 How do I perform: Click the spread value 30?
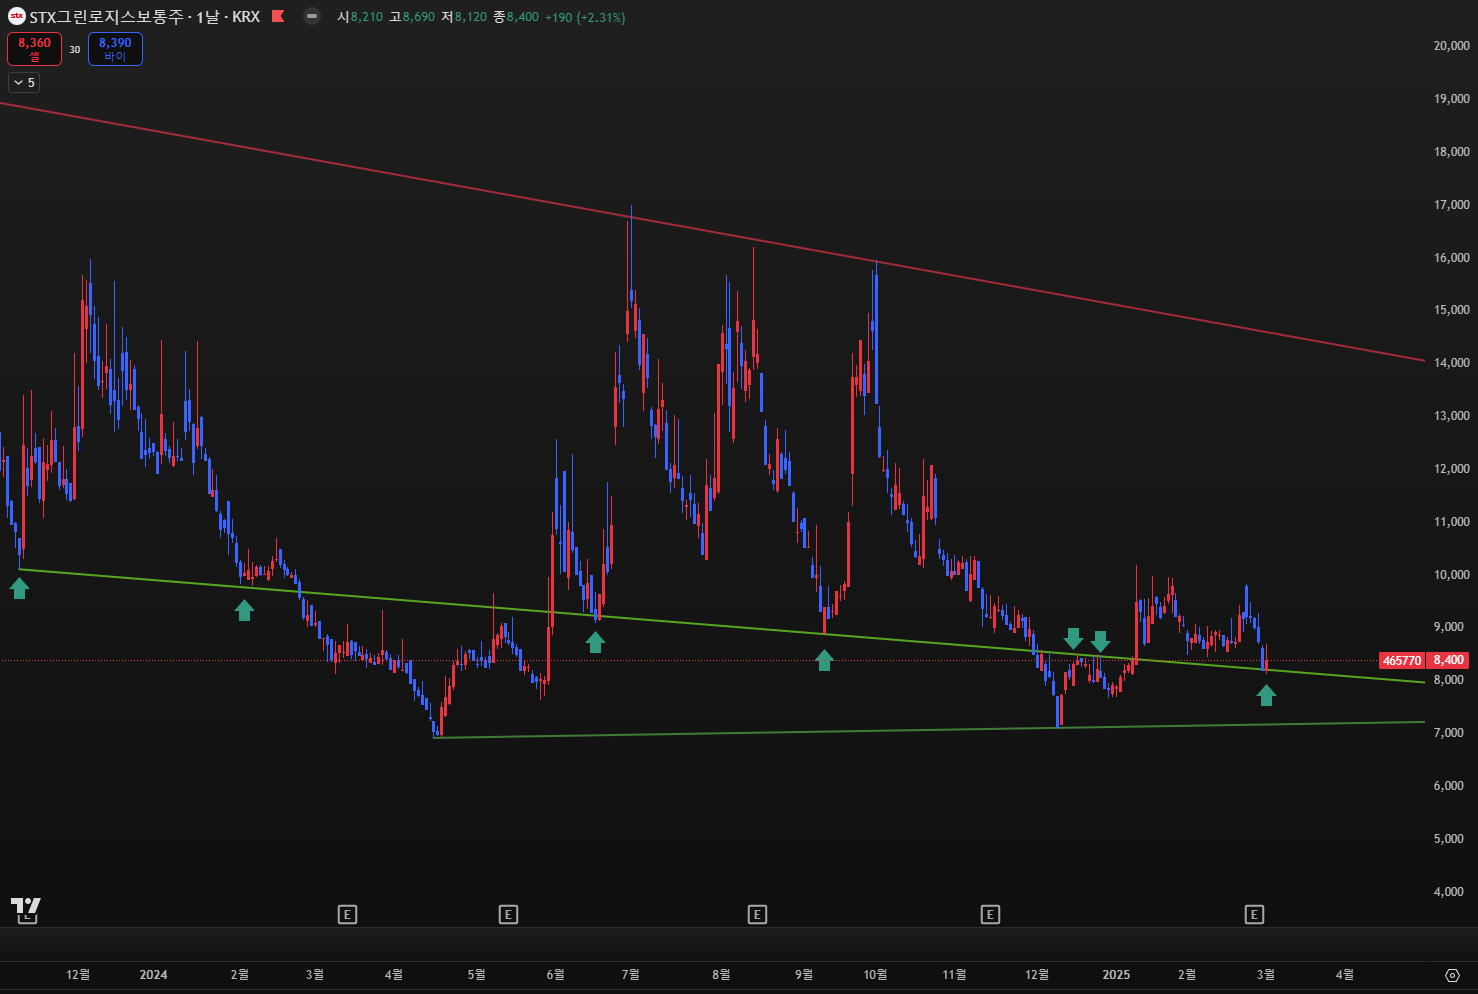tap(75, 49)
